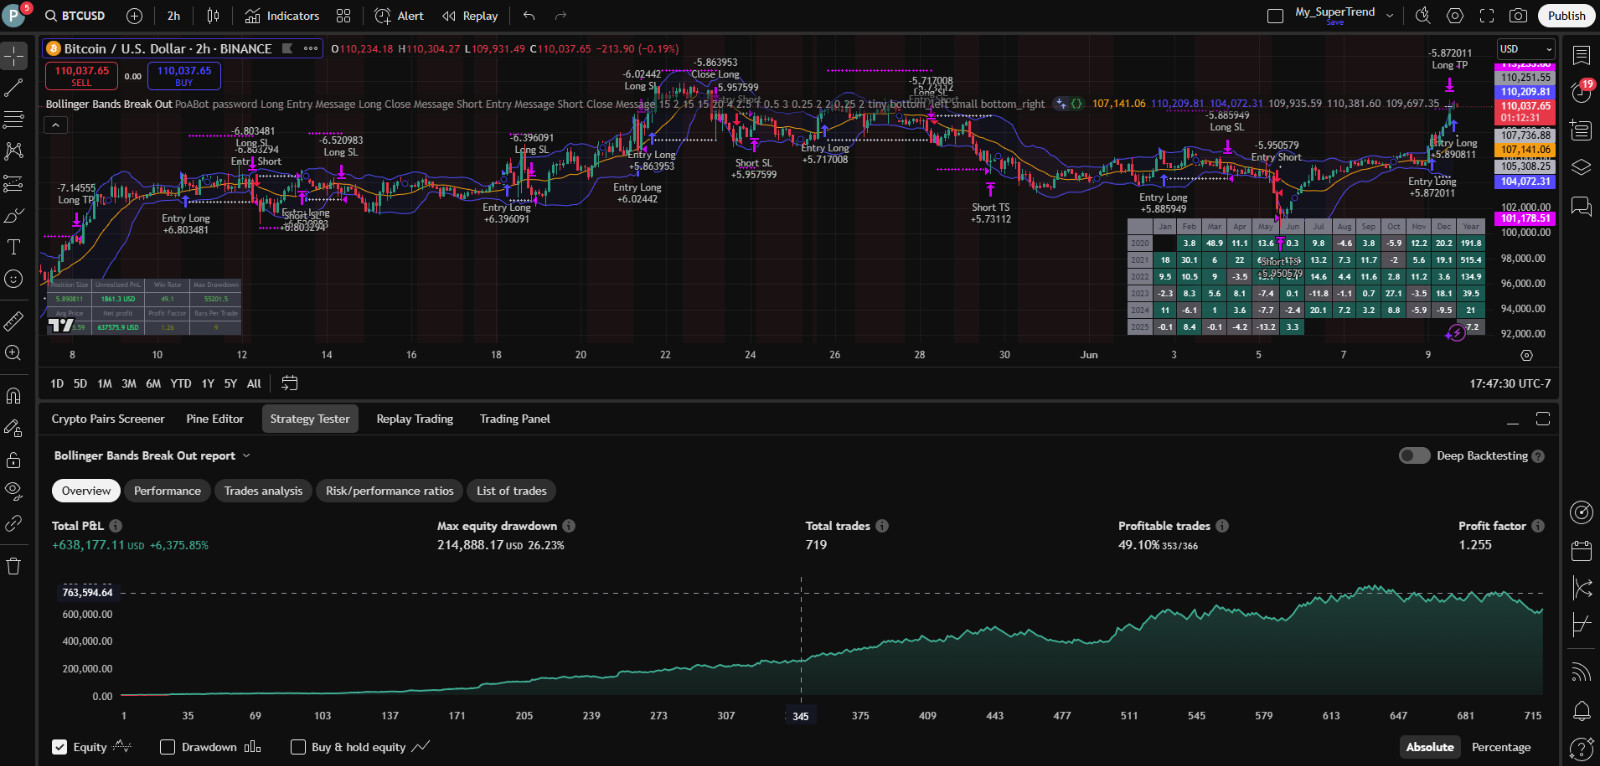Open the chats speech bubble icon
The height and width of the screenshot is (766, 1600).
(x=1581, y=206)
